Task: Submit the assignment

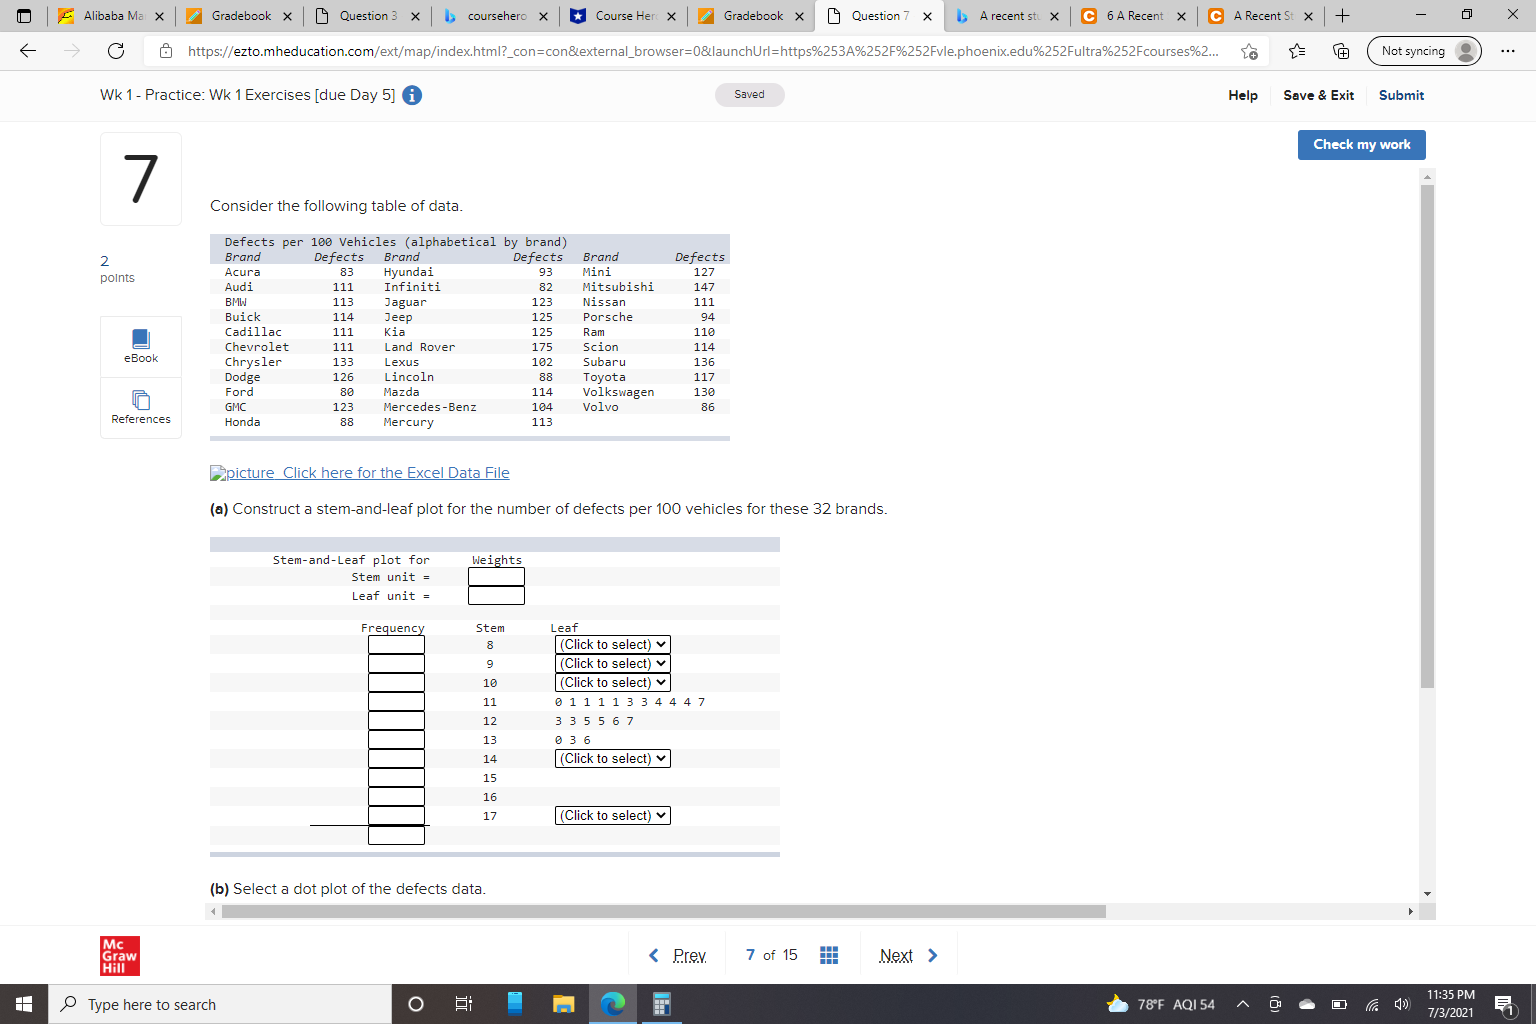Action: 1400,95
